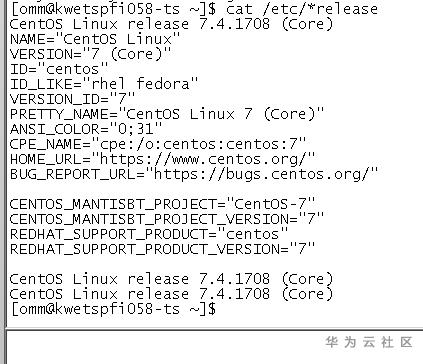The height and width of the screenshot is (364, 423).
Task: Click the ID="centos" line
Action: [x=59, y=69]
